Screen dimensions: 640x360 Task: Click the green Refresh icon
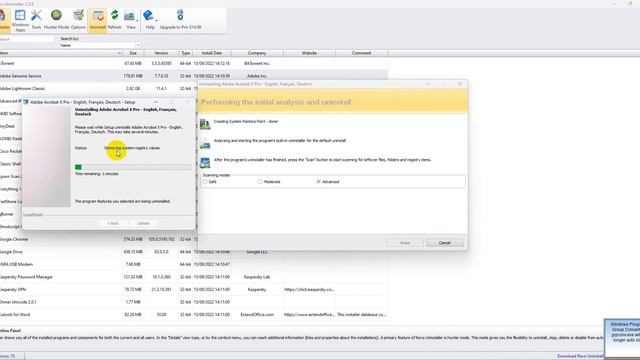(x=115, y=20)
